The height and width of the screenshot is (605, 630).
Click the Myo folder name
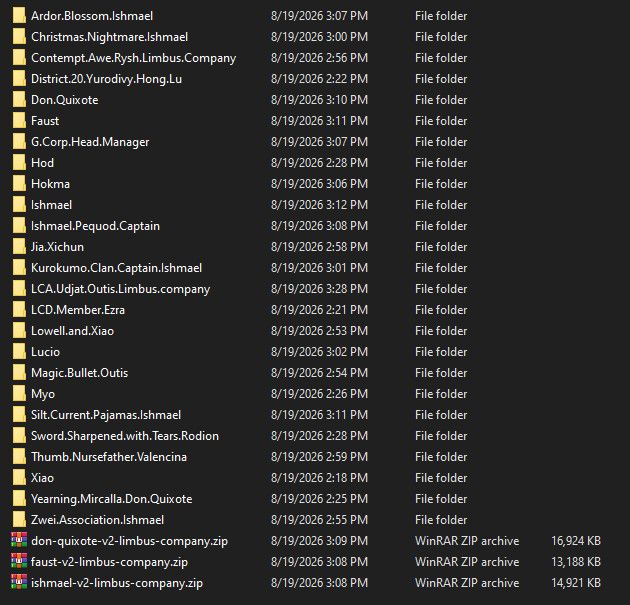(x=43, y=394)
